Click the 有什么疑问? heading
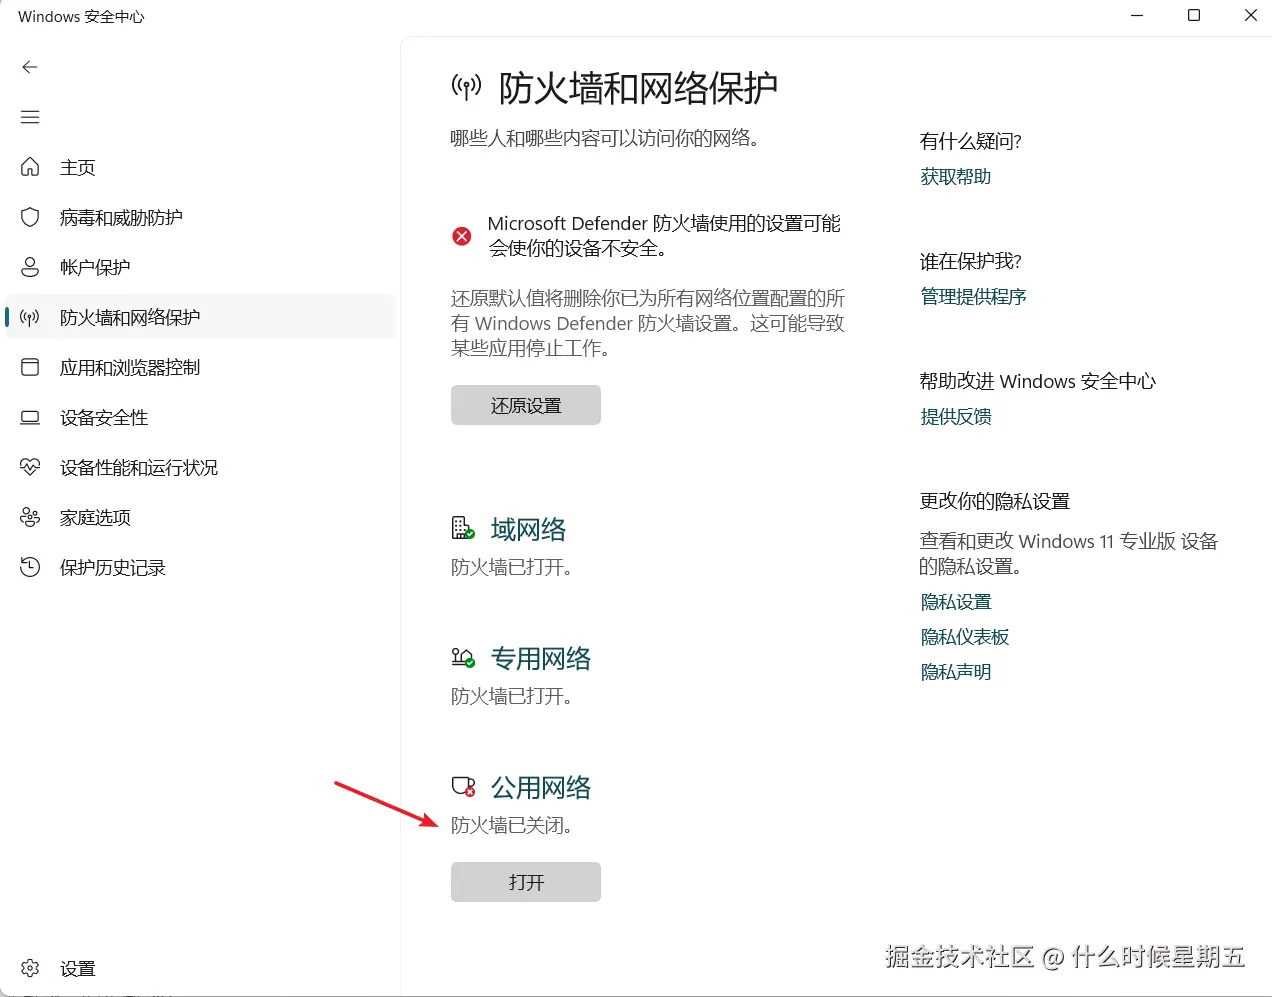1272x997 pixels. [x=971, y=141]
